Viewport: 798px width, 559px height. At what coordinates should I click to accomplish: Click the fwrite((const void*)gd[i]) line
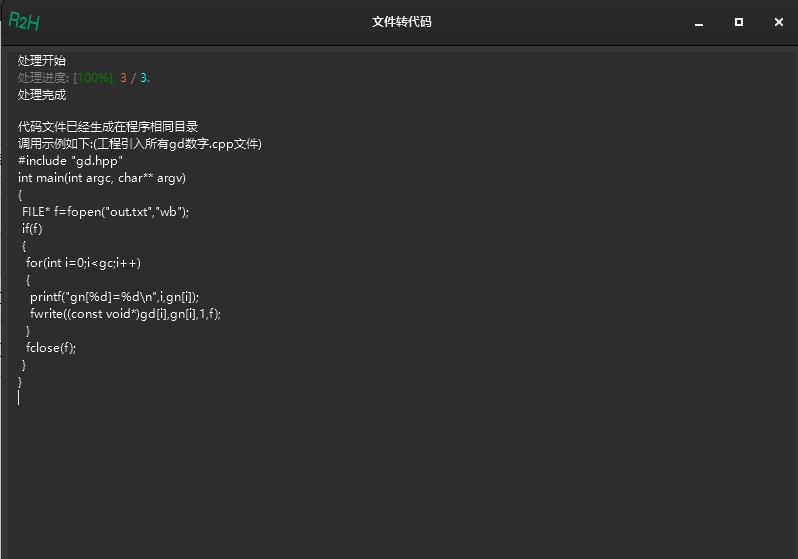[x=125, y=314]
